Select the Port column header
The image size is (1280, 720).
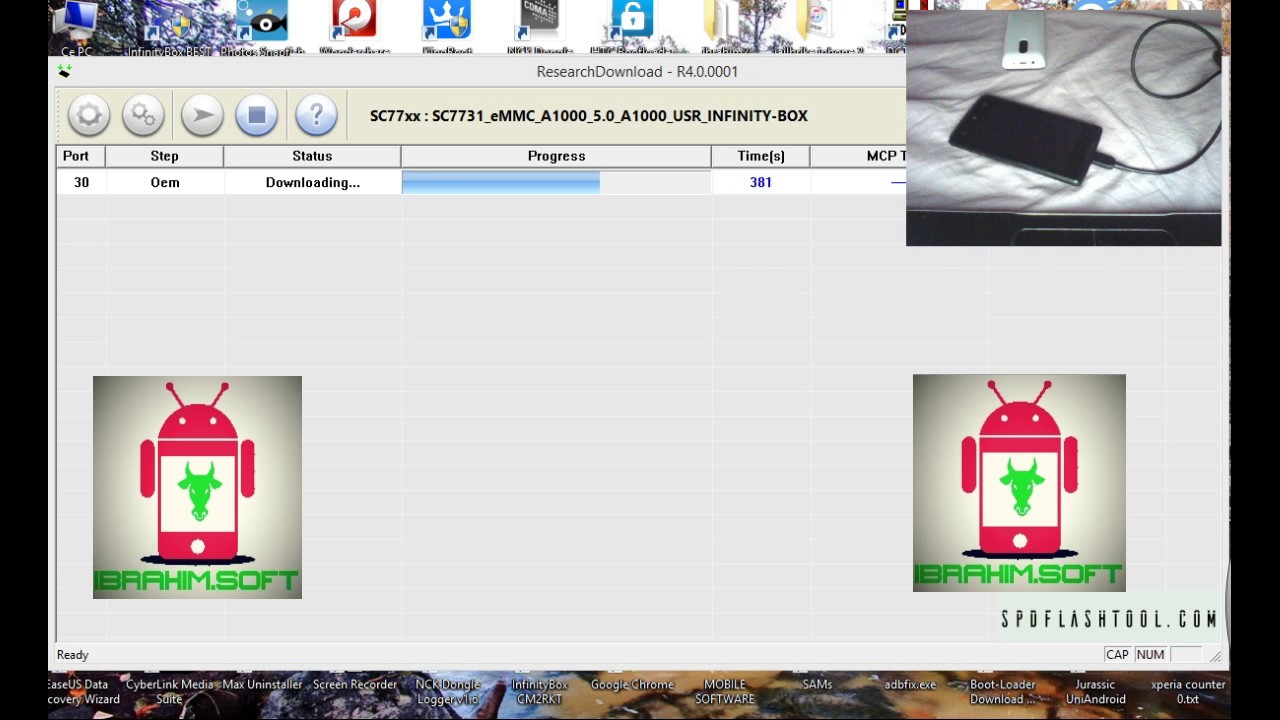click(80, 156)
